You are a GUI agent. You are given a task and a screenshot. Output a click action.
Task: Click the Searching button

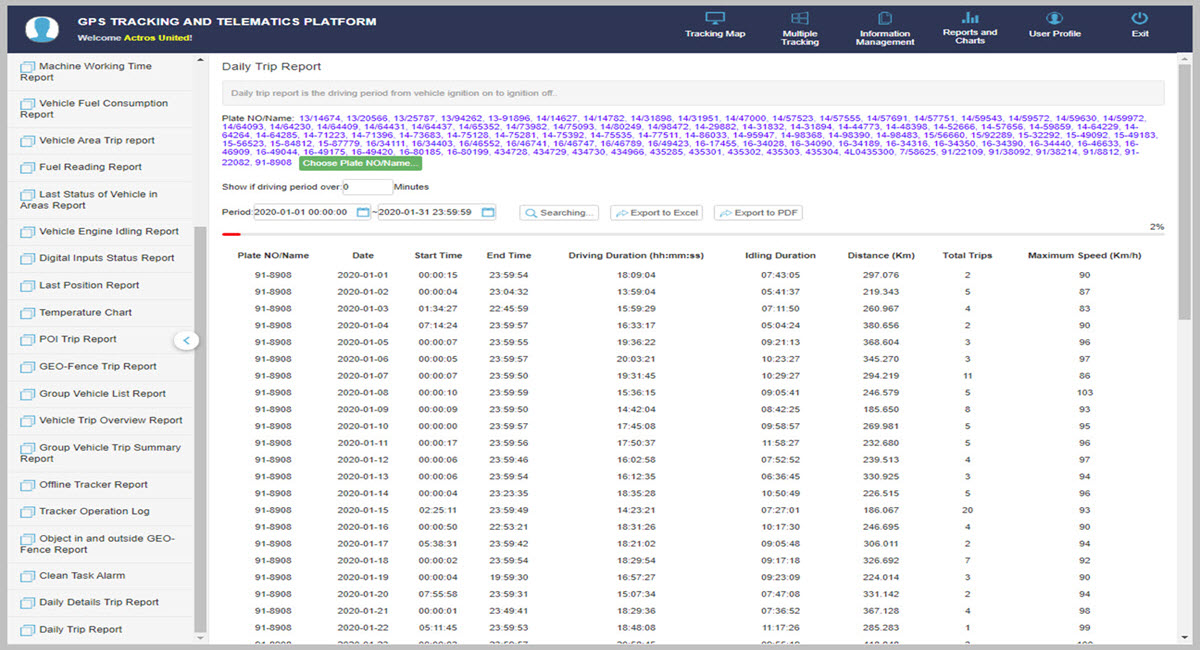coord(559,213)
